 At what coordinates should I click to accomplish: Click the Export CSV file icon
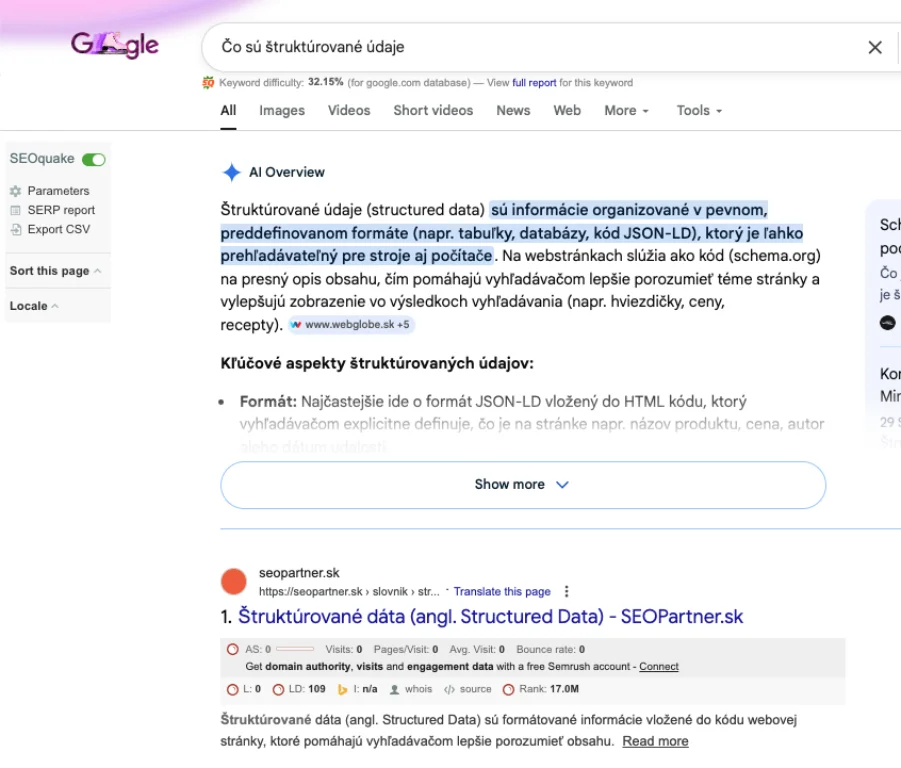(15, 229)
